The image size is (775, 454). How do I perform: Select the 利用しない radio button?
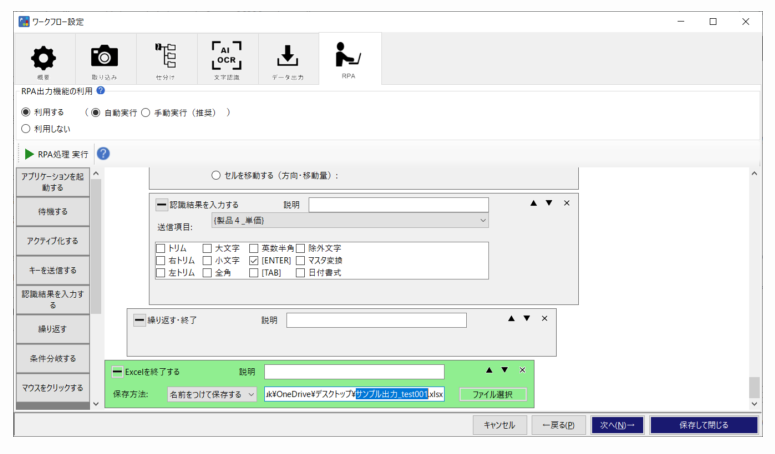[26, 128]
